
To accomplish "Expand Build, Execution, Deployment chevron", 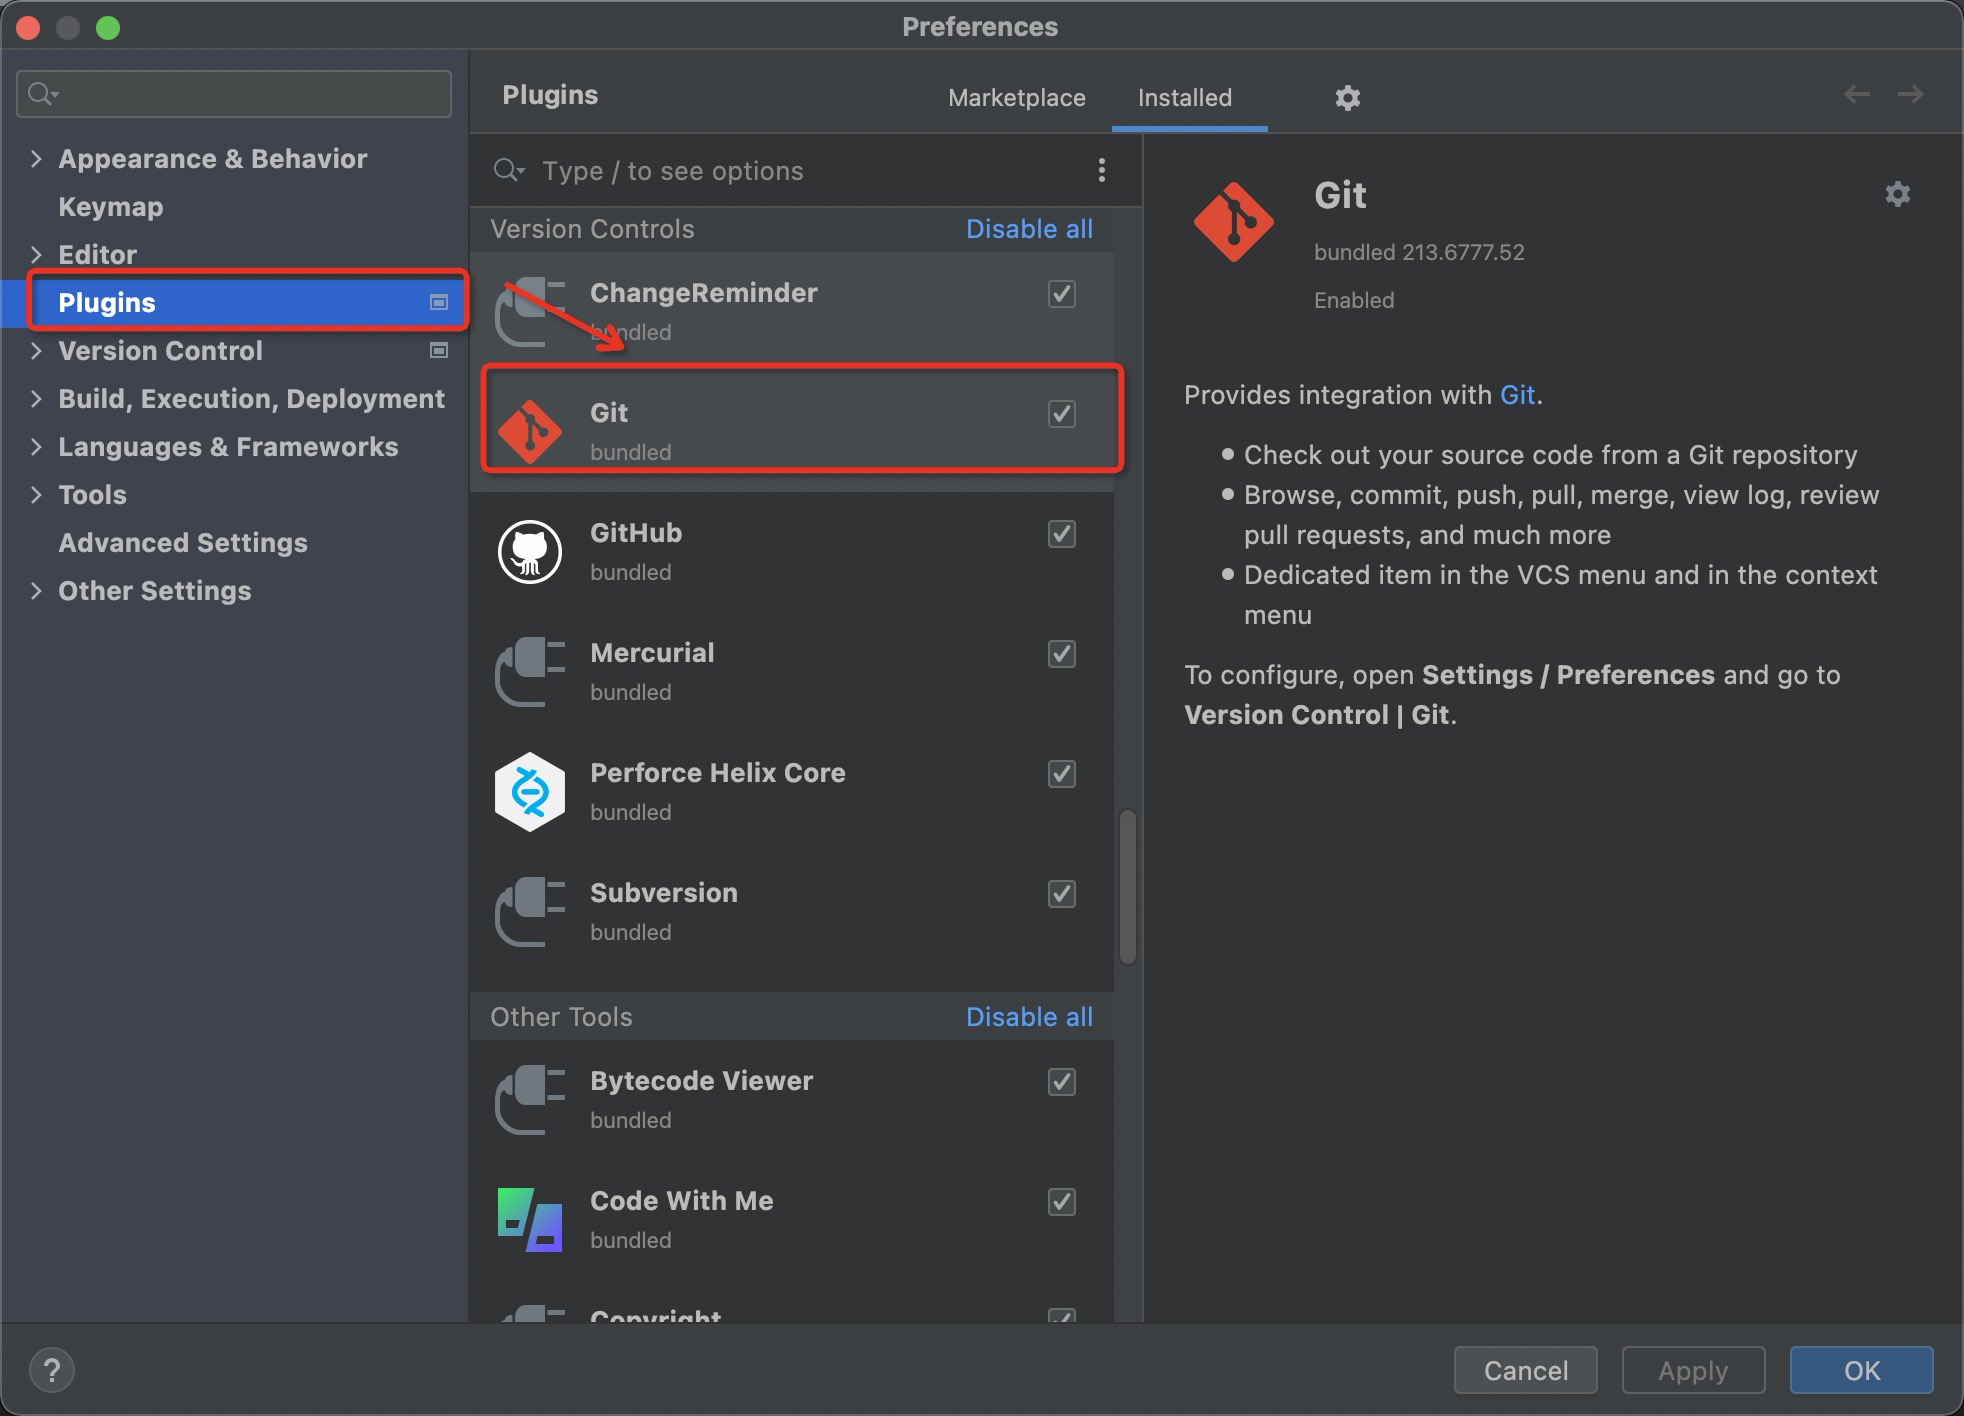I will click(x=36, y=398).
